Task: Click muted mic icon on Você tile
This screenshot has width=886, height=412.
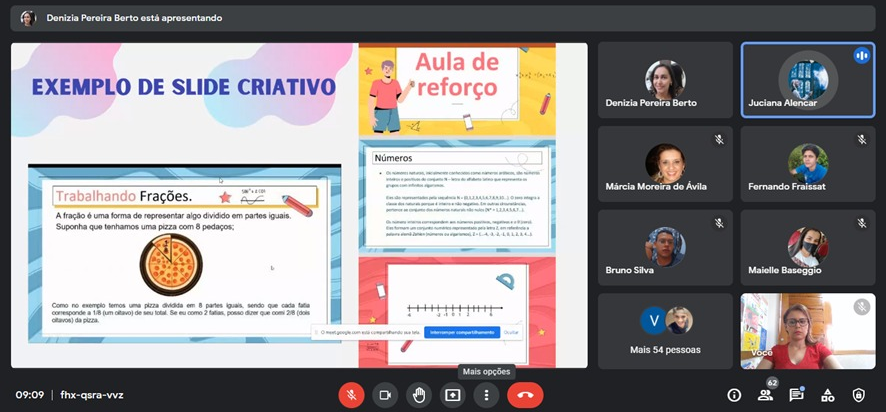Action: (862, 306)
